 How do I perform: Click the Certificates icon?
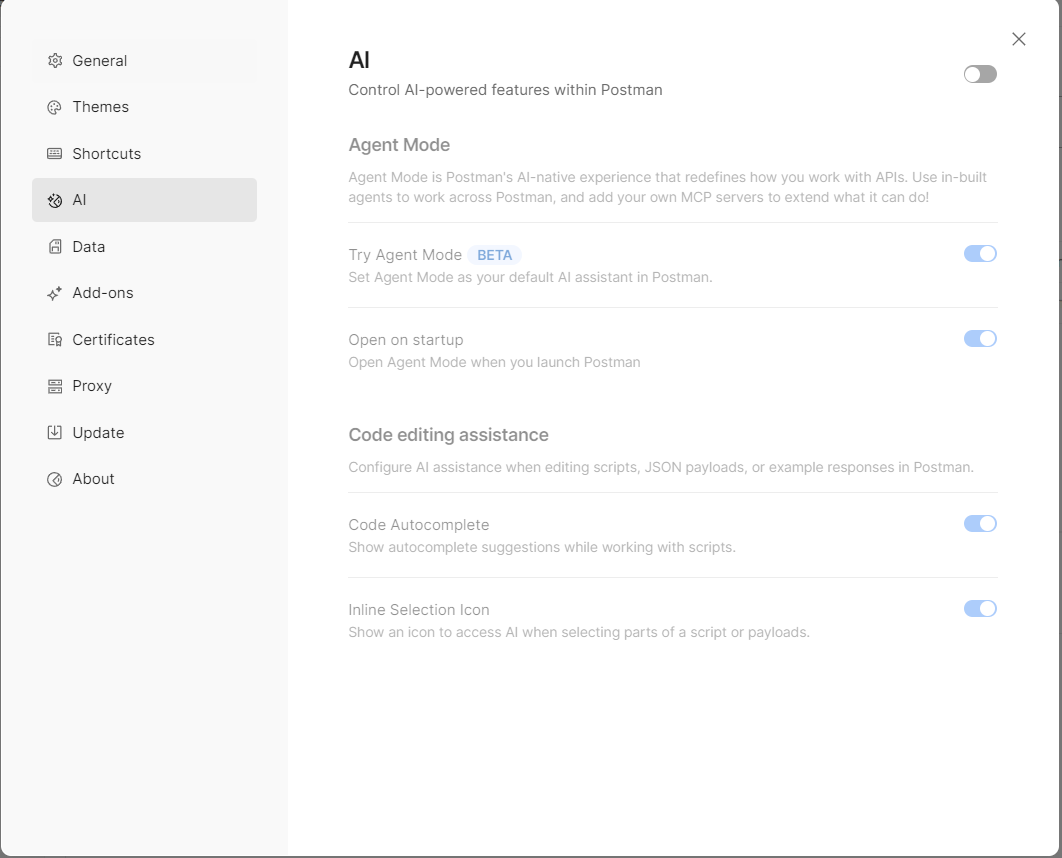click(55, 339)
